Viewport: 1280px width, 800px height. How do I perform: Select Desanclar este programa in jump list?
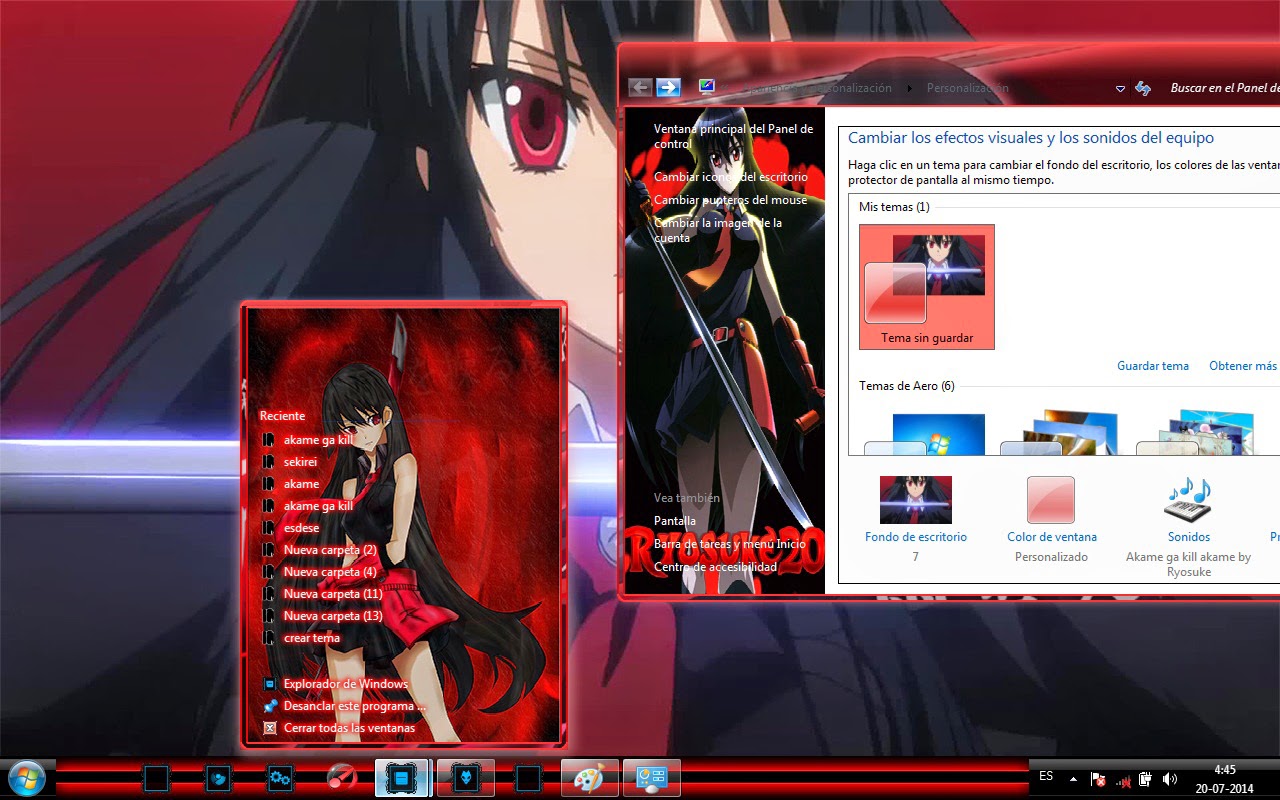pos(347,706)
